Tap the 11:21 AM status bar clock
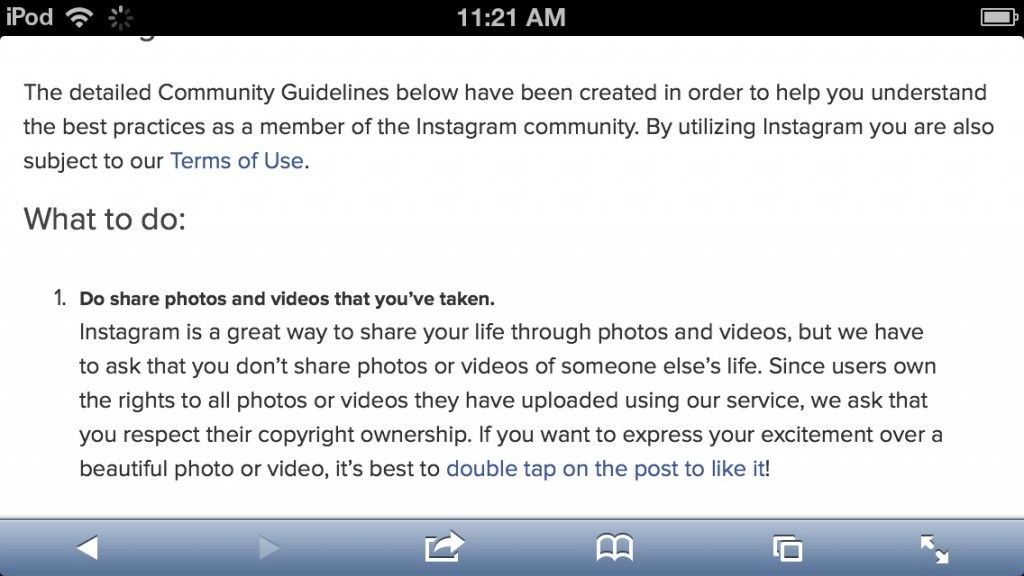Image resolution: width=1024 pixels, height=576 pixels. click(511, 18)
